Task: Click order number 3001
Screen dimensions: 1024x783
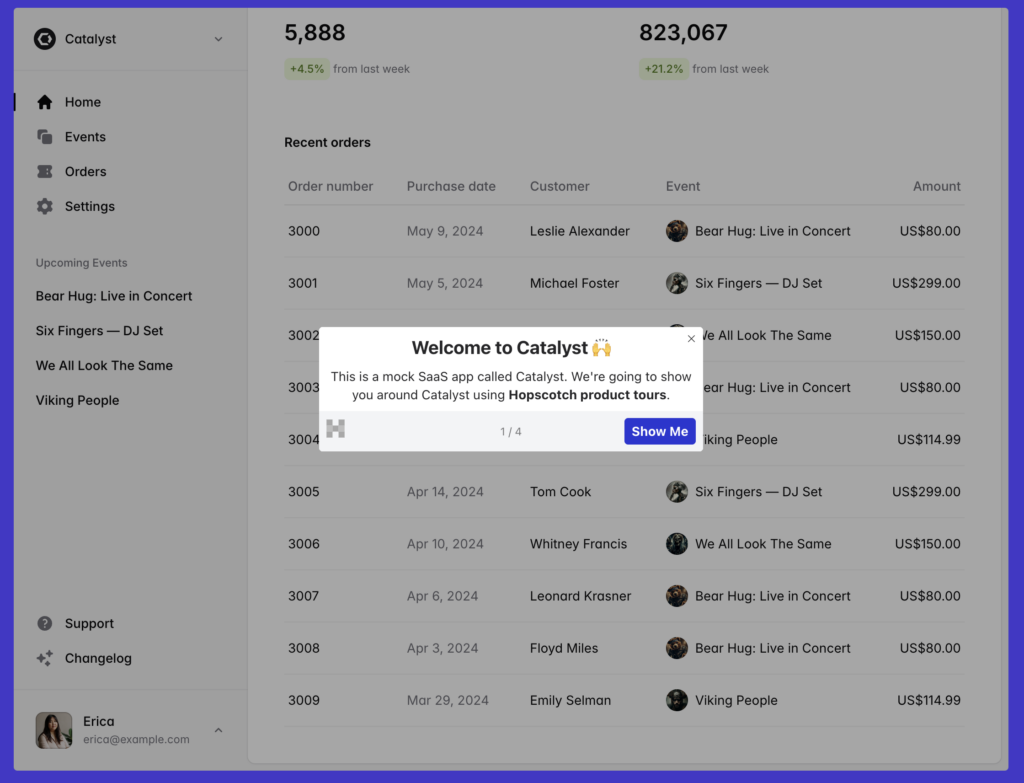Action: [x=303, y=283]
